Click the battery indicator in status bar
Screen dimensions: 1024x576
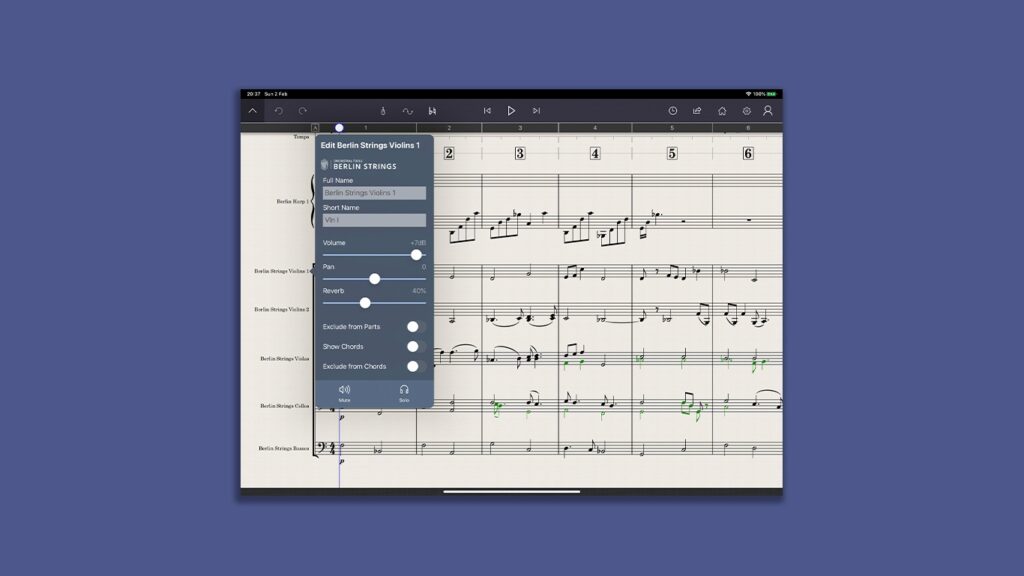772,94
